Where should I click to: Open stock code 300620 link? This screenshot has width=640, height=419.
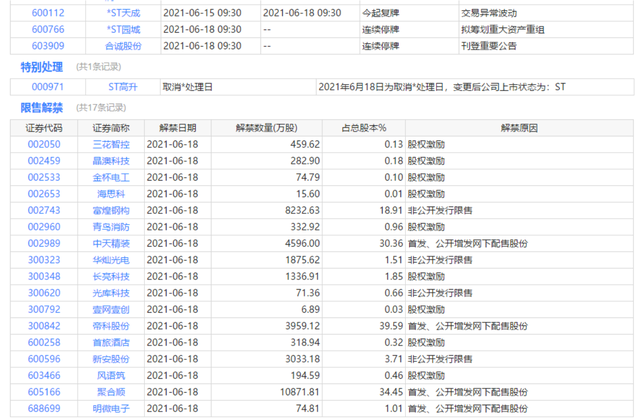(44, 293)
